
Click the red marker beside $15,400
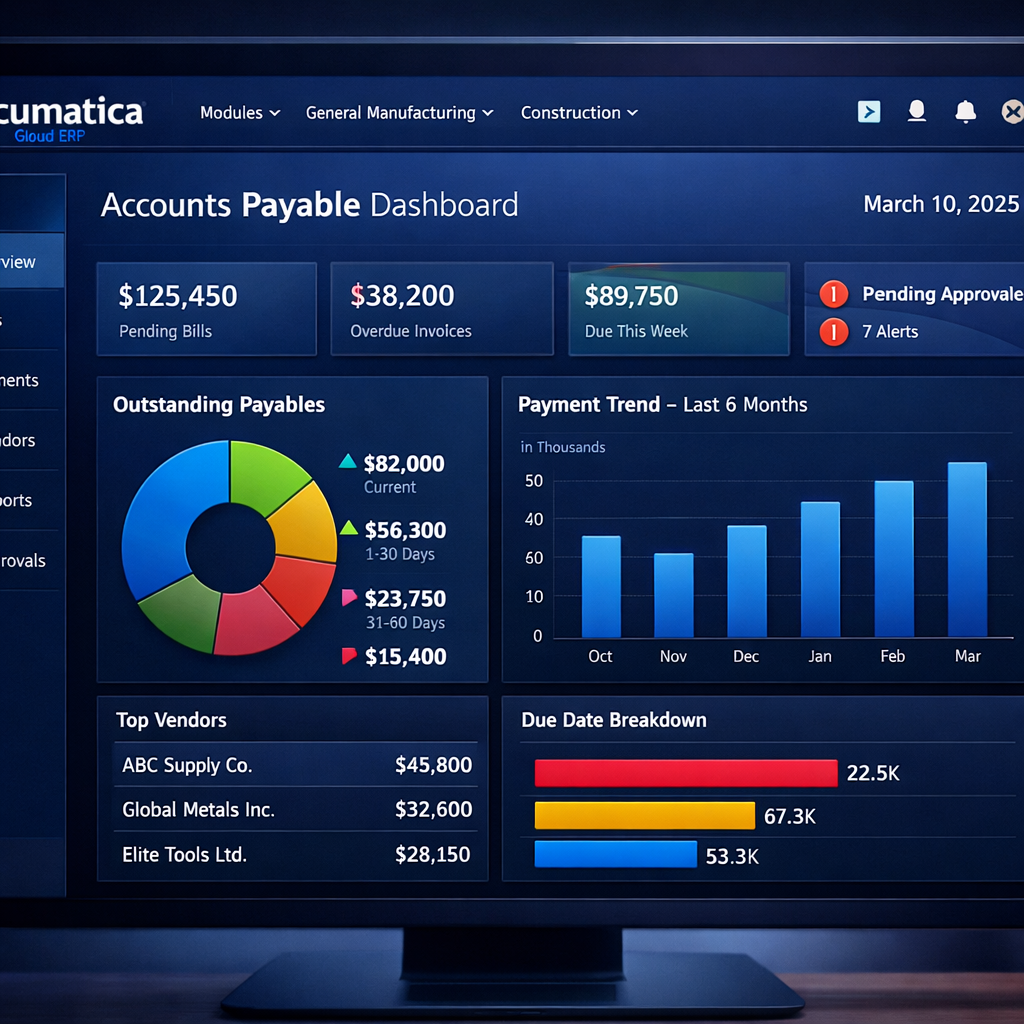348,656
